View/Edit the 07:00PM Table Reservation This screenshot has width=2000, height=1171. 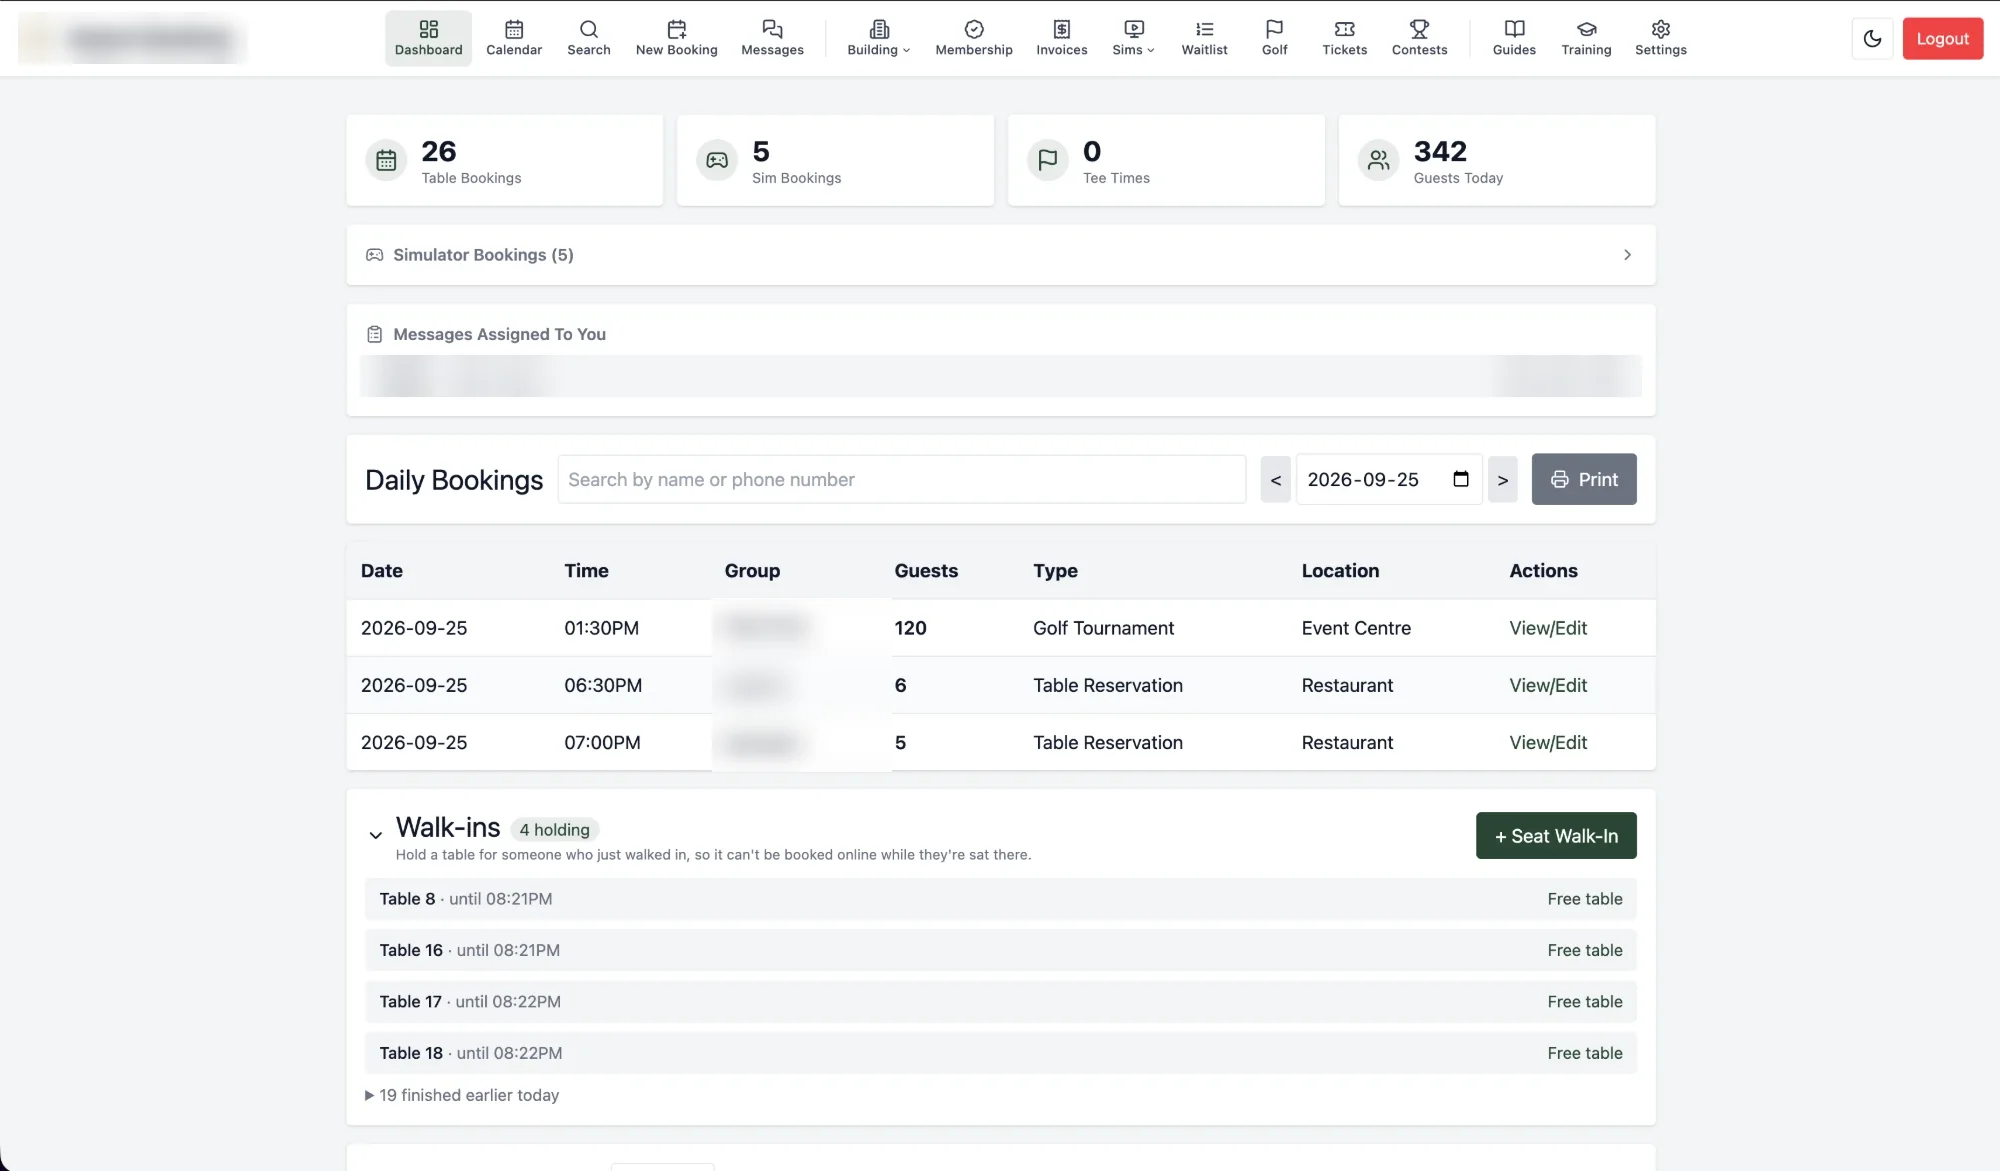[1548, 742]
